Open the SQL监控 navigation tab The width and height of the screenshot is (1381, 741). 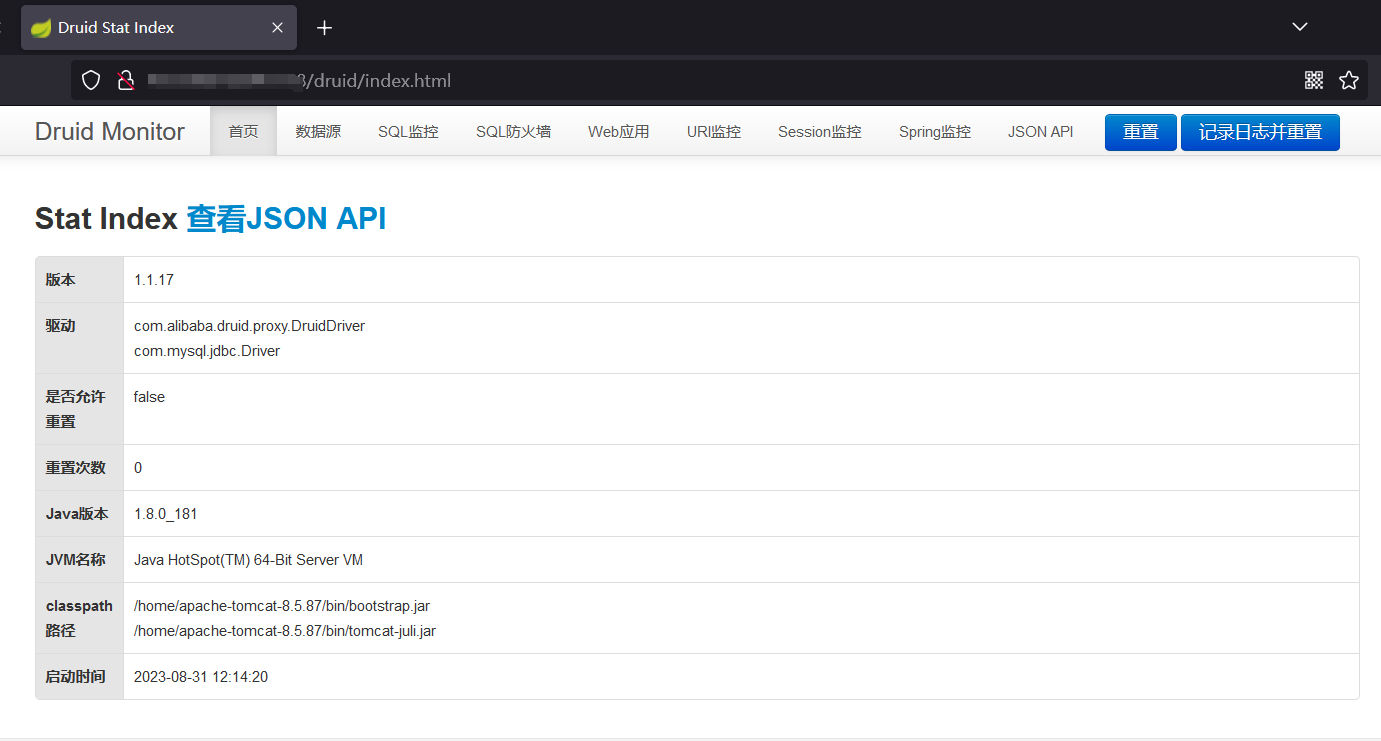click(x=408, y=131)
